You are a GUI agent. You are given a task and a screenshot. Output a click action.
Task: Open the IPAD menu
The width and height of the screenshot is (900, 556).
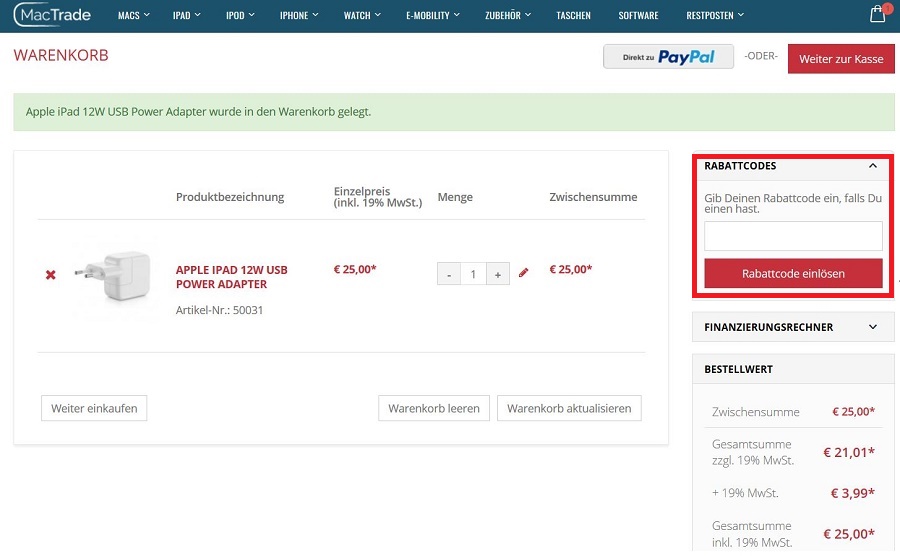(187, 15)
